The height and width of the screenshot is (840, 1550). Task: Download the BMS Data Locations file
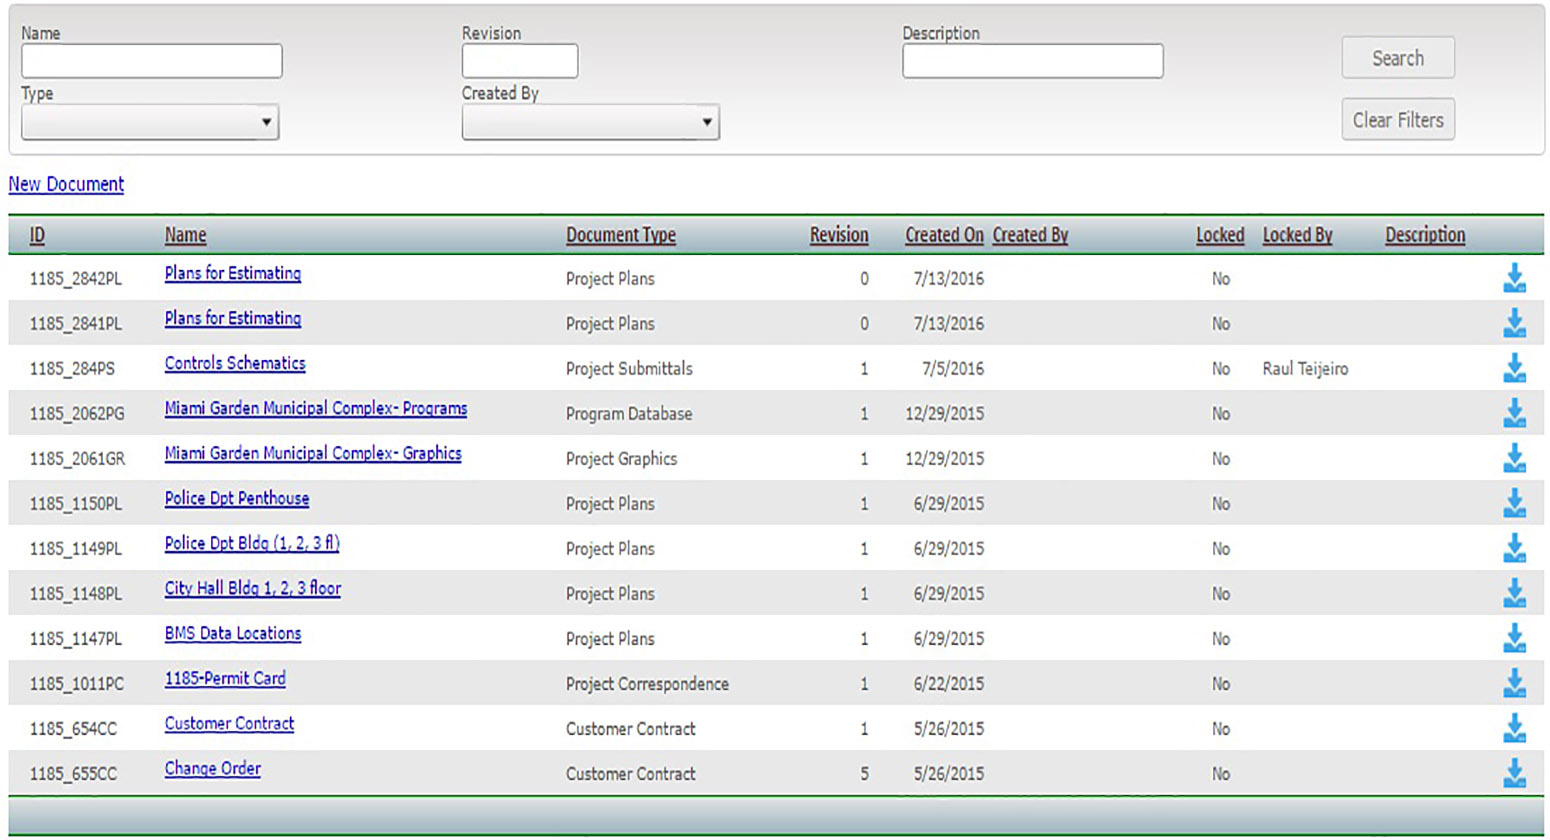click(1514, 638)
